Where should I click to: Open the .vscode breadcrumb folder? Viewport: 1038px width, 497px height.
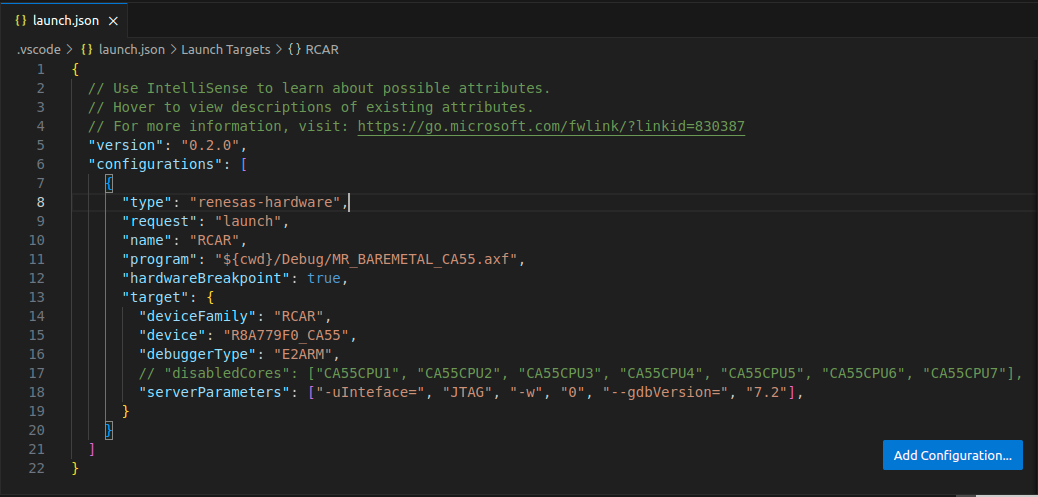point(39,48)
